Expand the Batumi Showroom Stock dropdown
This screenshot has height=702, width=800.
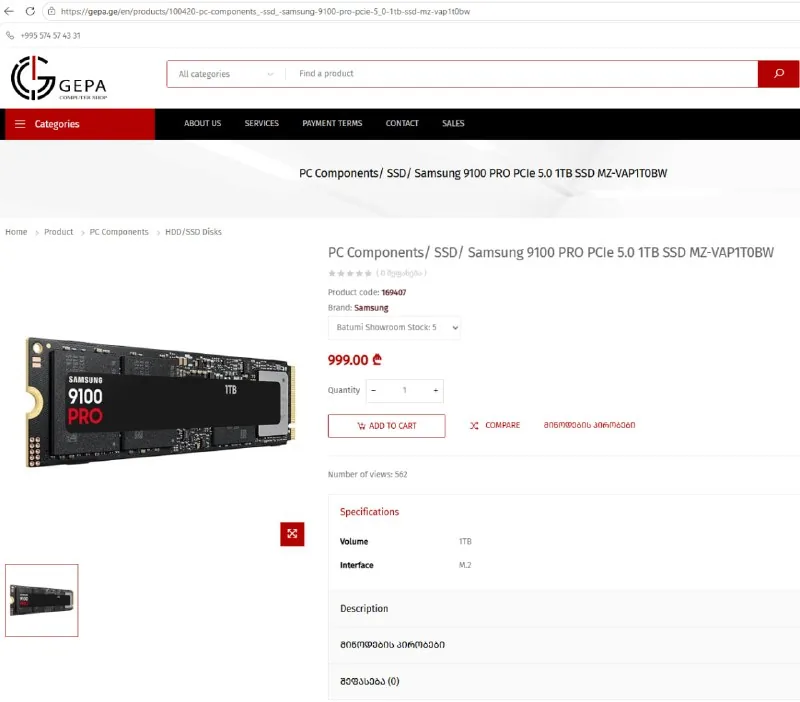(x=394, y=328)
